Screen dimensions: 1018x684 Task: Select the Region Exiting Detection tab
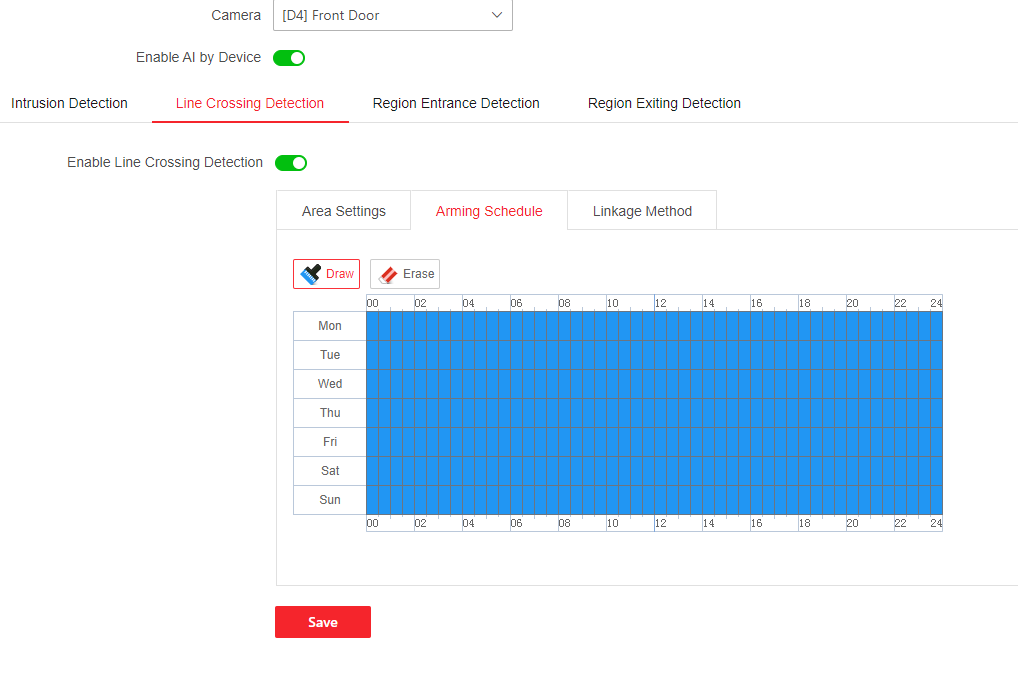(x=664, y=103)
